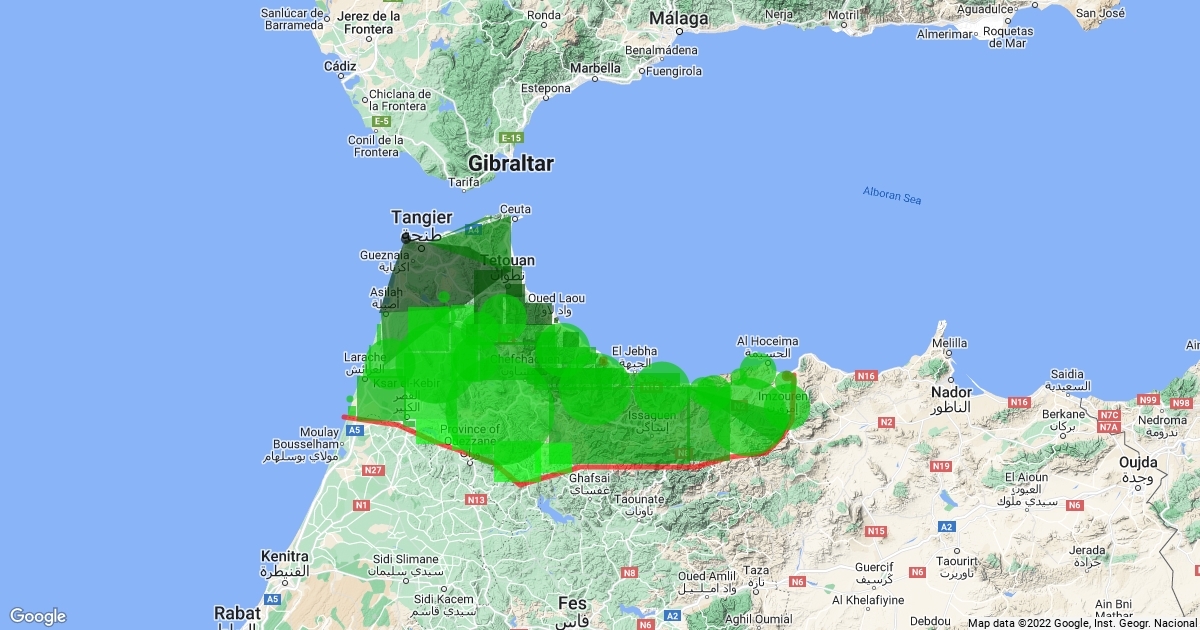The image size is (1200, 630).
Task: Click the N1 road shield
Action: point(362,506)
